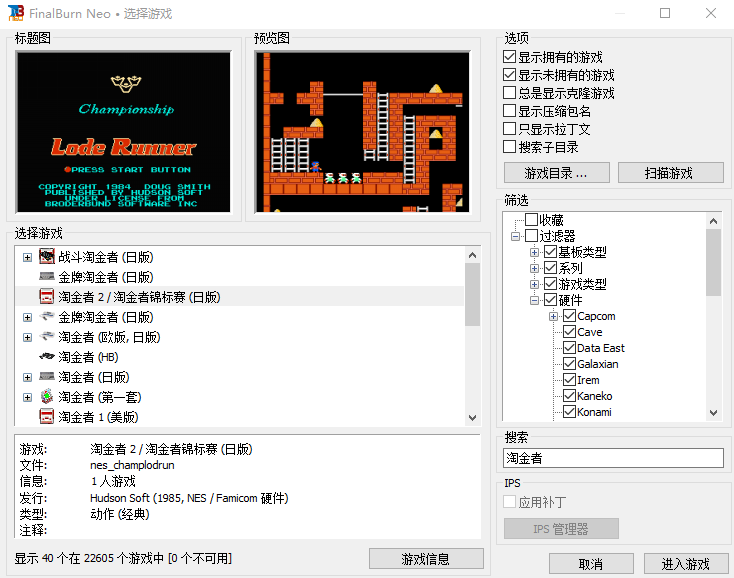The image size is (734, 578).
Task: Click the icon of first 金牌淘金者 (日版) without expander
Action: pyautogui.click(x=46, y=277)
